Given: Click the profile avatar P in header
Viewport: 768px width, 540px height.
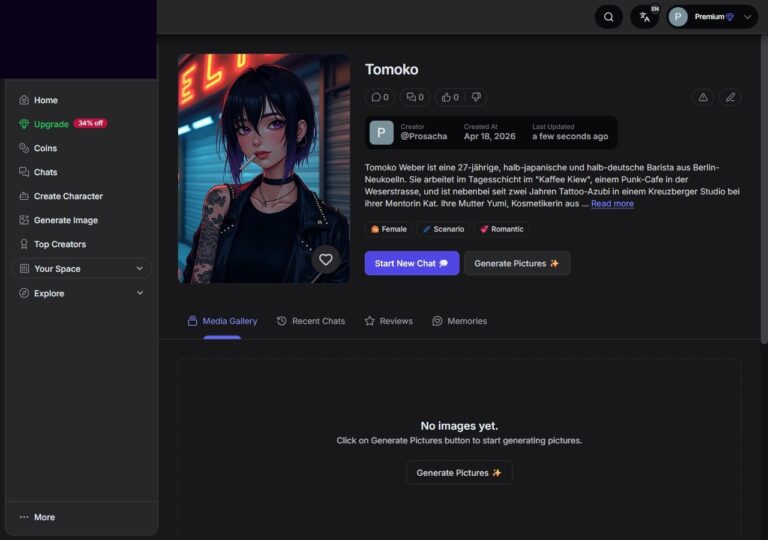Looking at the screenshot, I should point(678,17).
